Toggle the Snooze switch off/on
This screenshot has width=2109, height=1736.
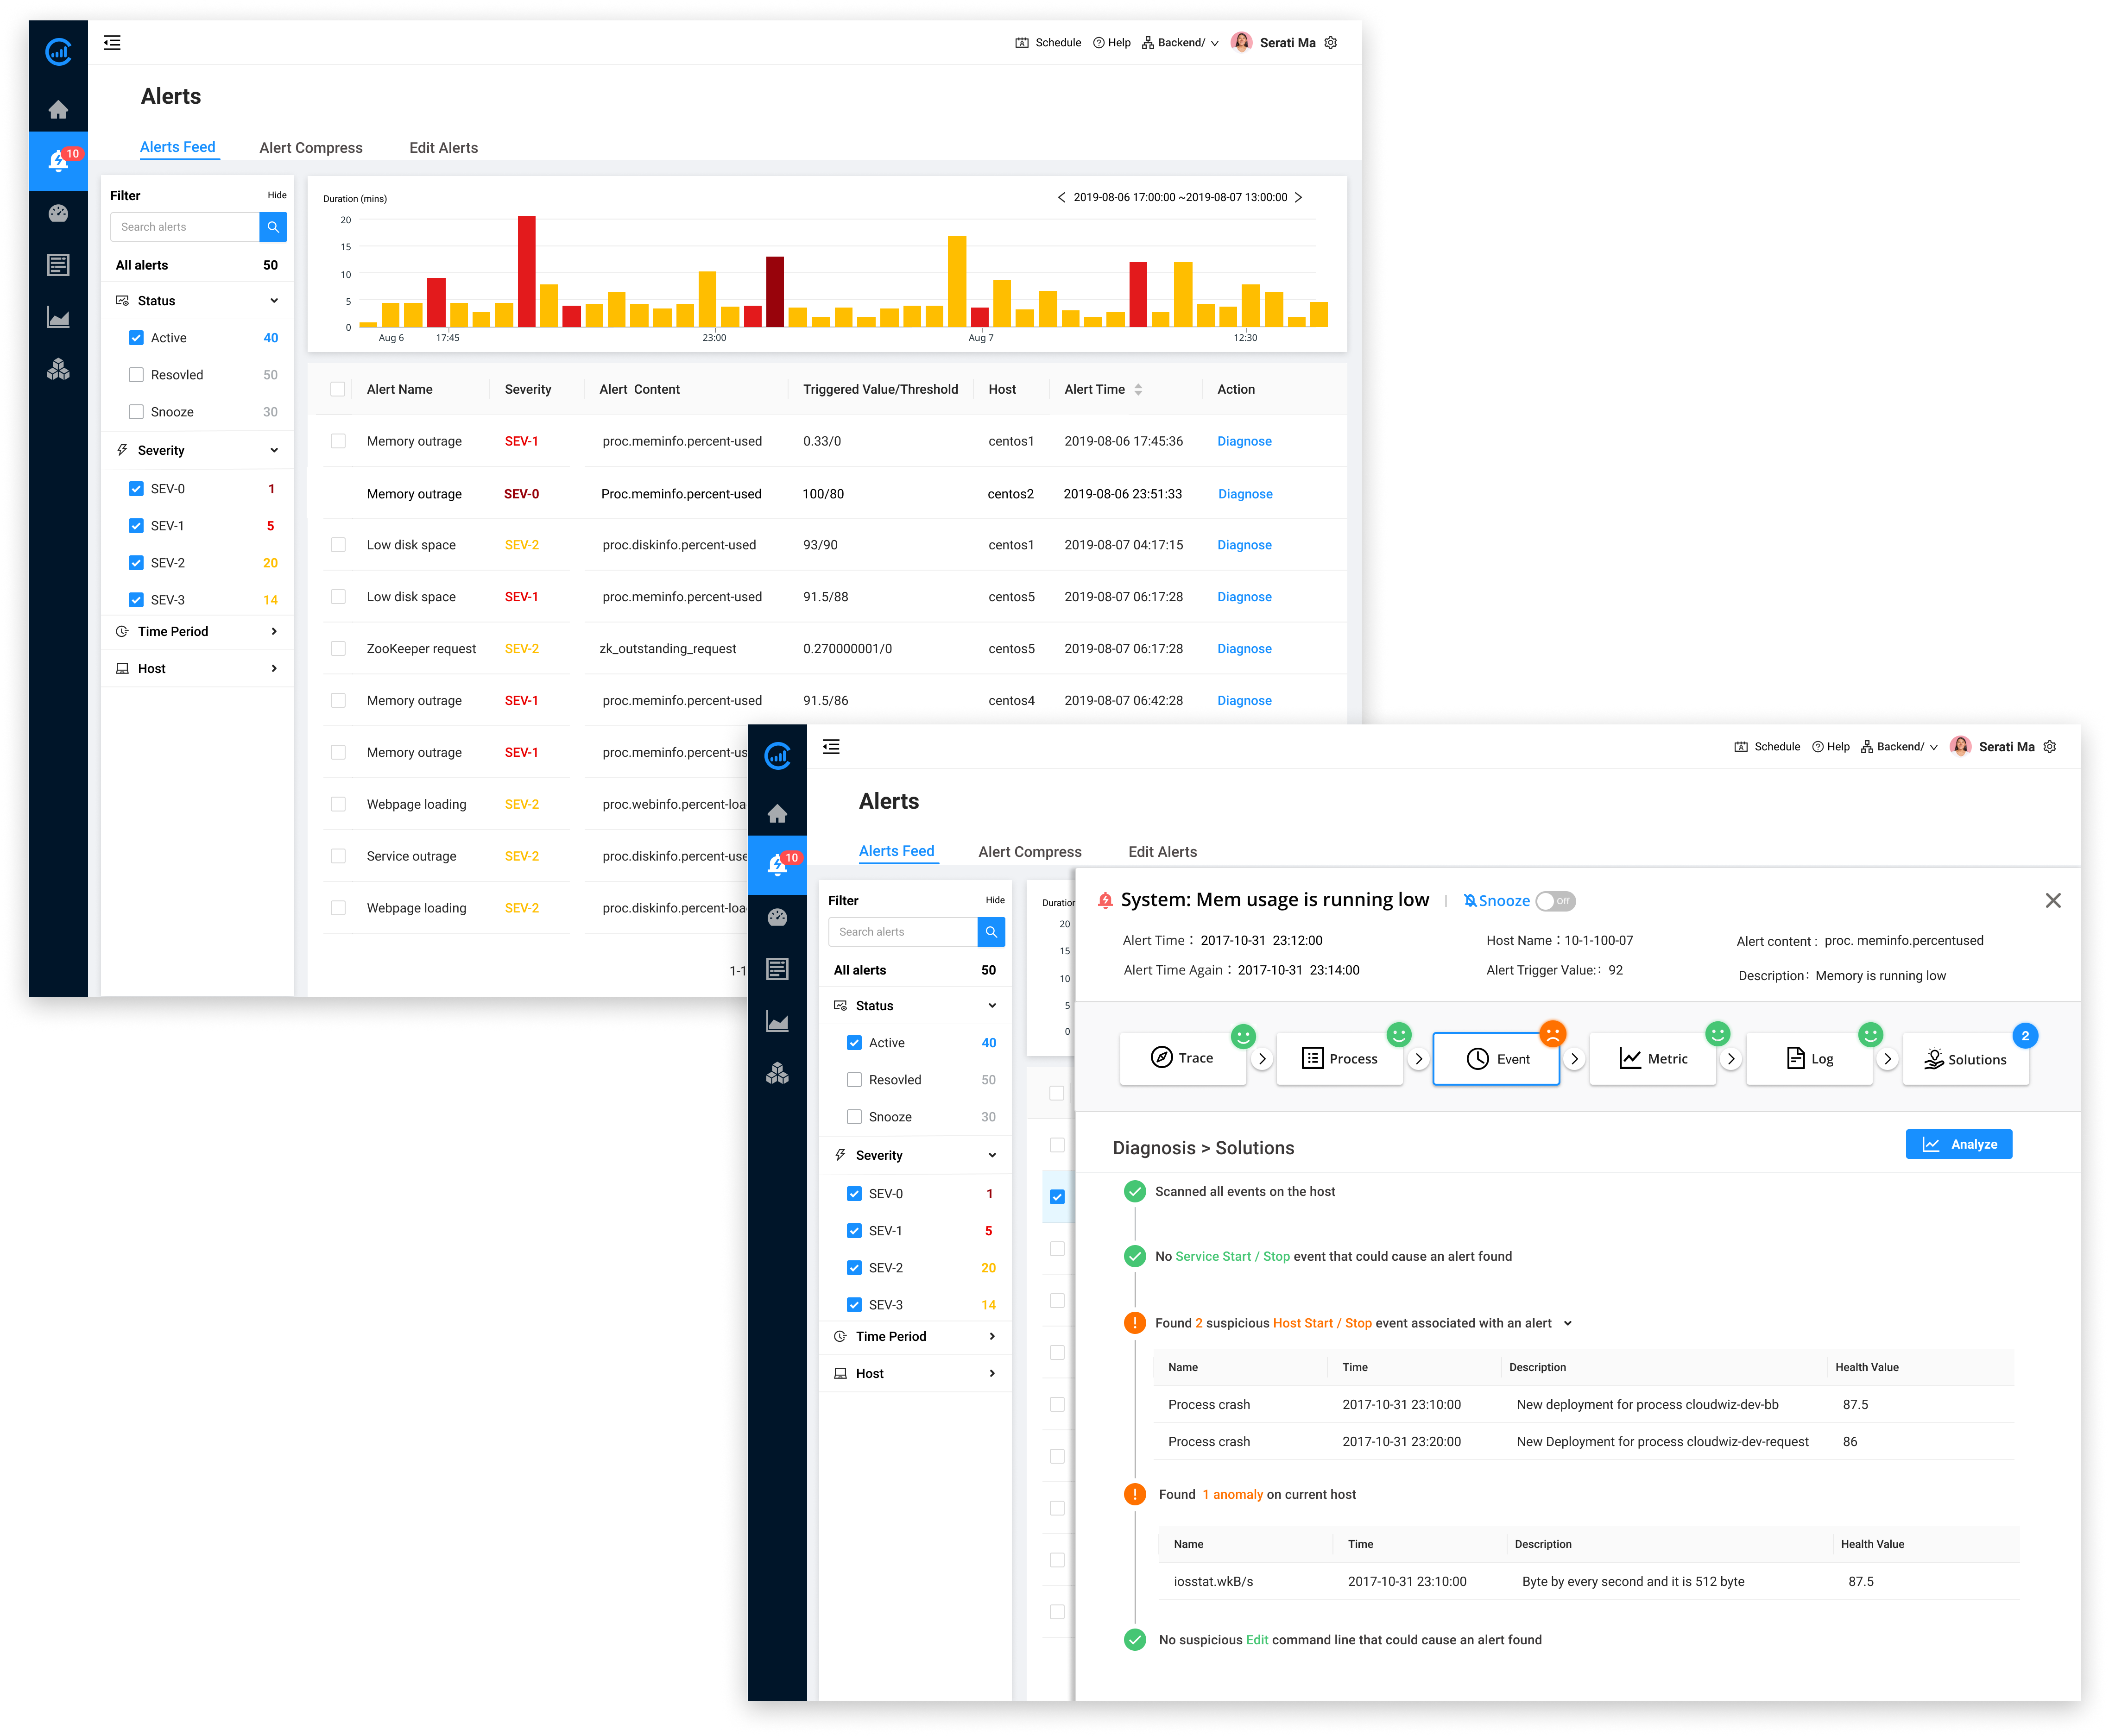click(1555, 901)
